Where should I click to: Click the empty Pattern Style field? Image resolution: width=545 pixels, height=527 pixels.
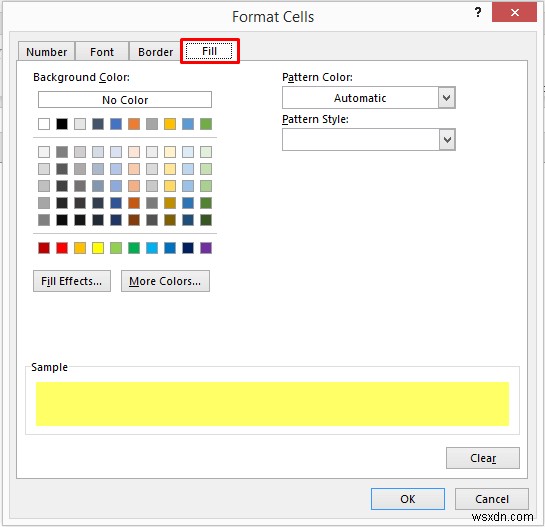[361, 140]
